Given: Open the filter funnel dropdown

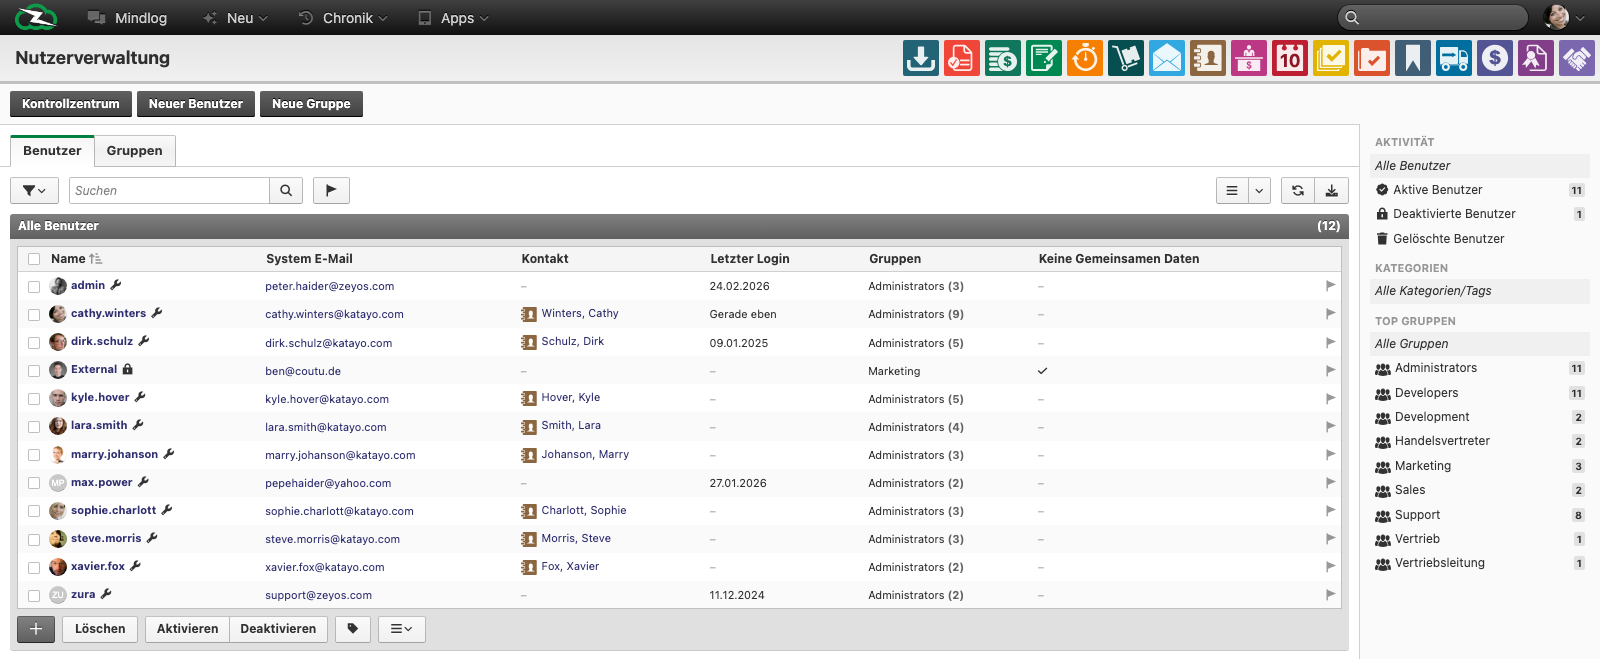Looking at the screenshot, I should [34, 190].
